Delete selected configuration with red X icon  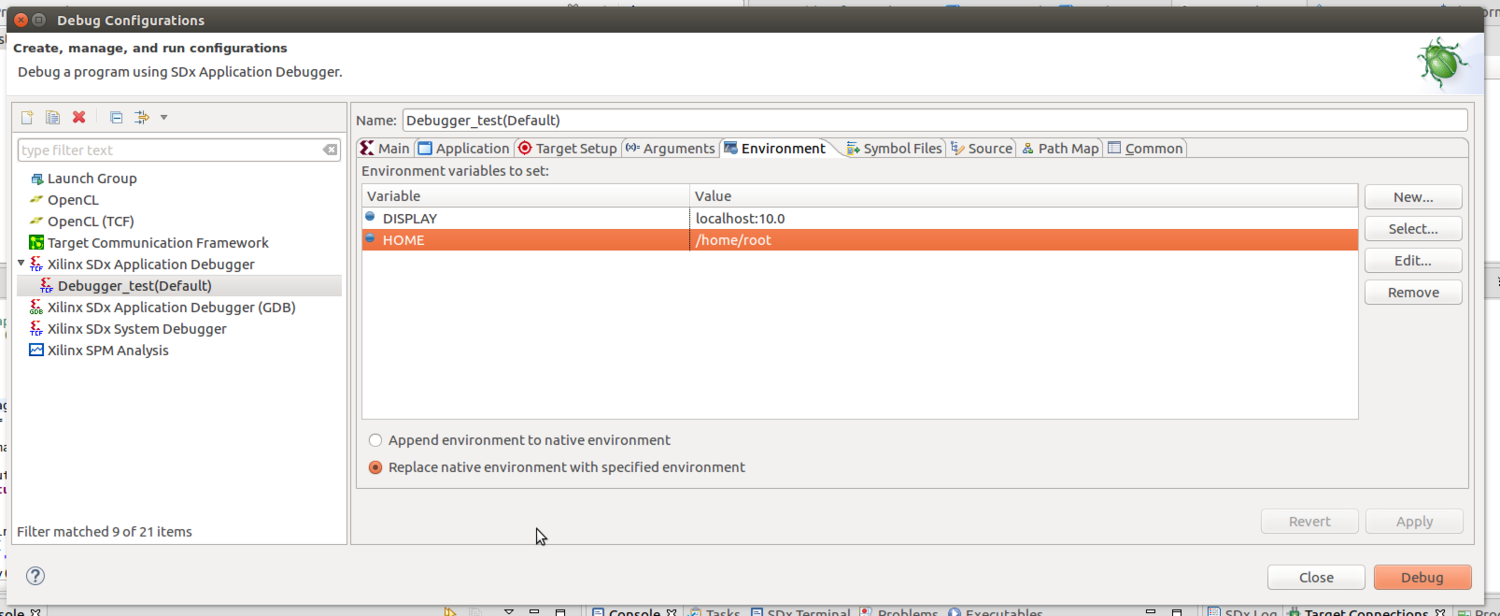pos(79,118)
